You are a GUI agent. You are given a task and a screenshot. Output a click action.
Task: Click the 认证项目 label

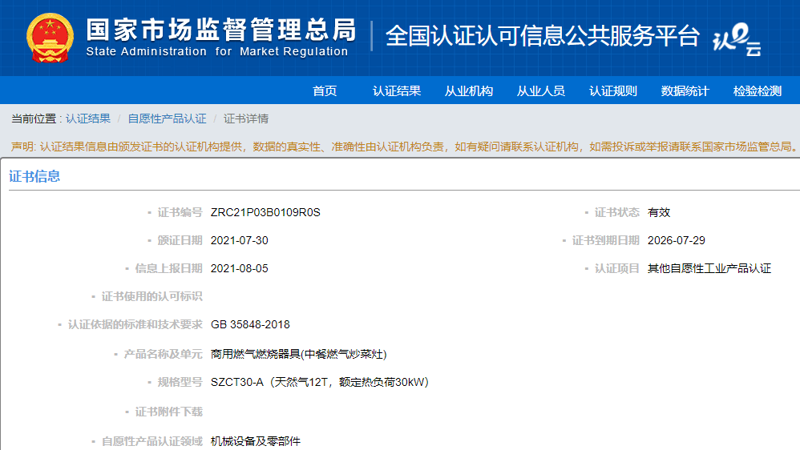coord(616,268)
